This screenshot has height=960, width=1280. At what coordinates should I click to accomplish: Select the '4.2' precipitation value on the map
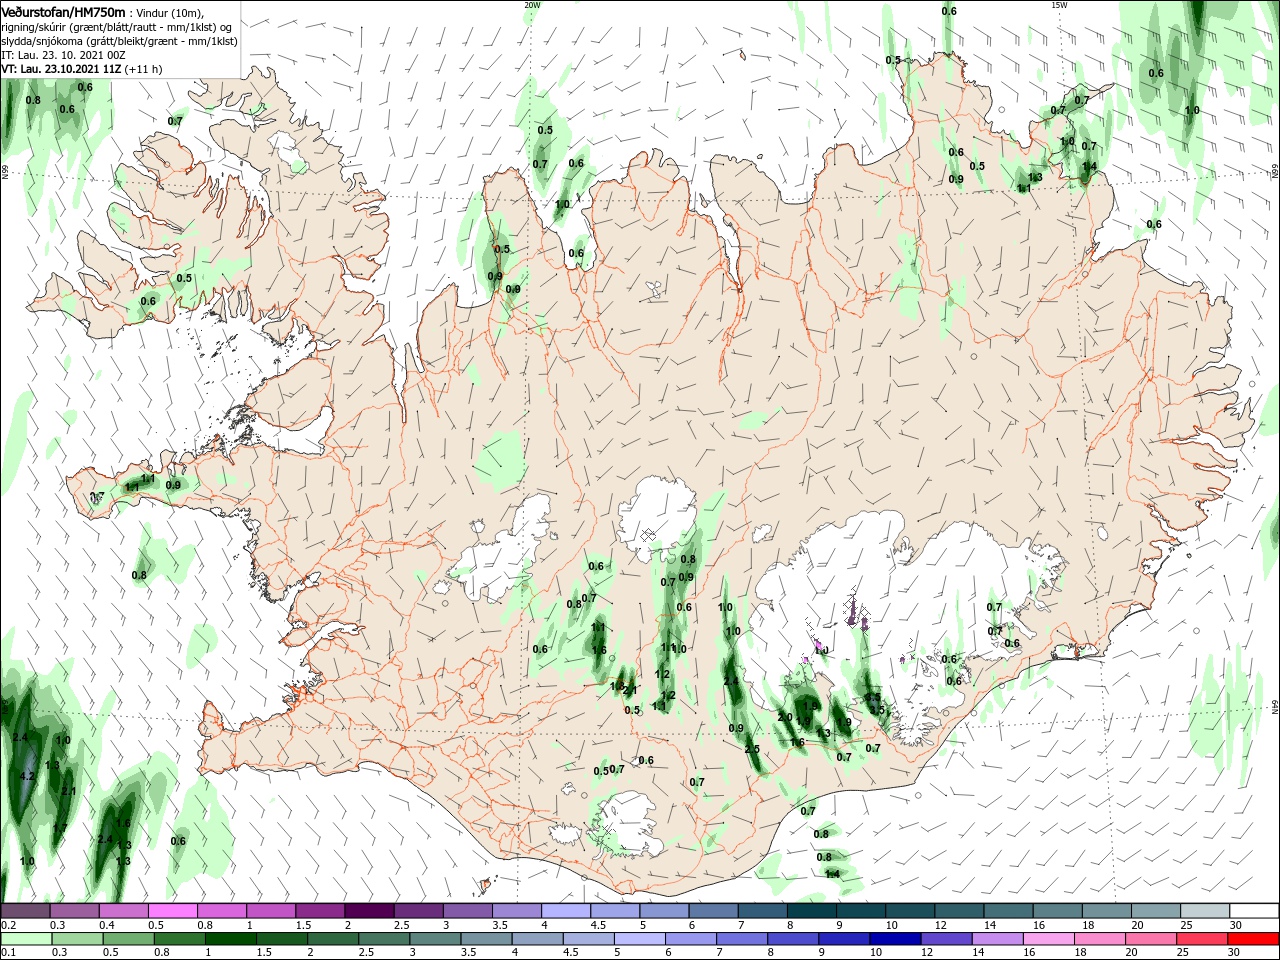pyautogui.click(x=27, y=776)
